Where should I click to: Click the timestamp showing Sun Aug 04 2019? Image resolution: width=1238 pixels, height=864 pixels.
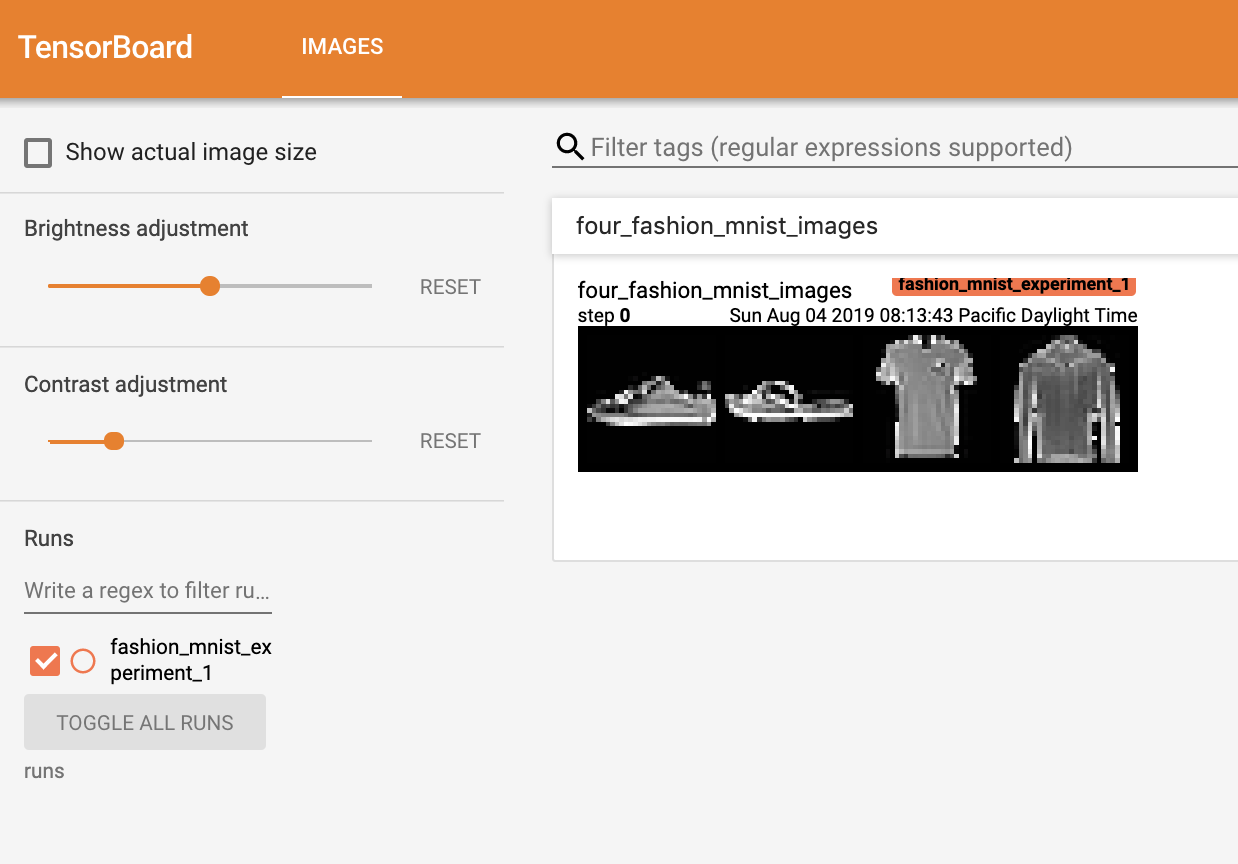[930, 315]
